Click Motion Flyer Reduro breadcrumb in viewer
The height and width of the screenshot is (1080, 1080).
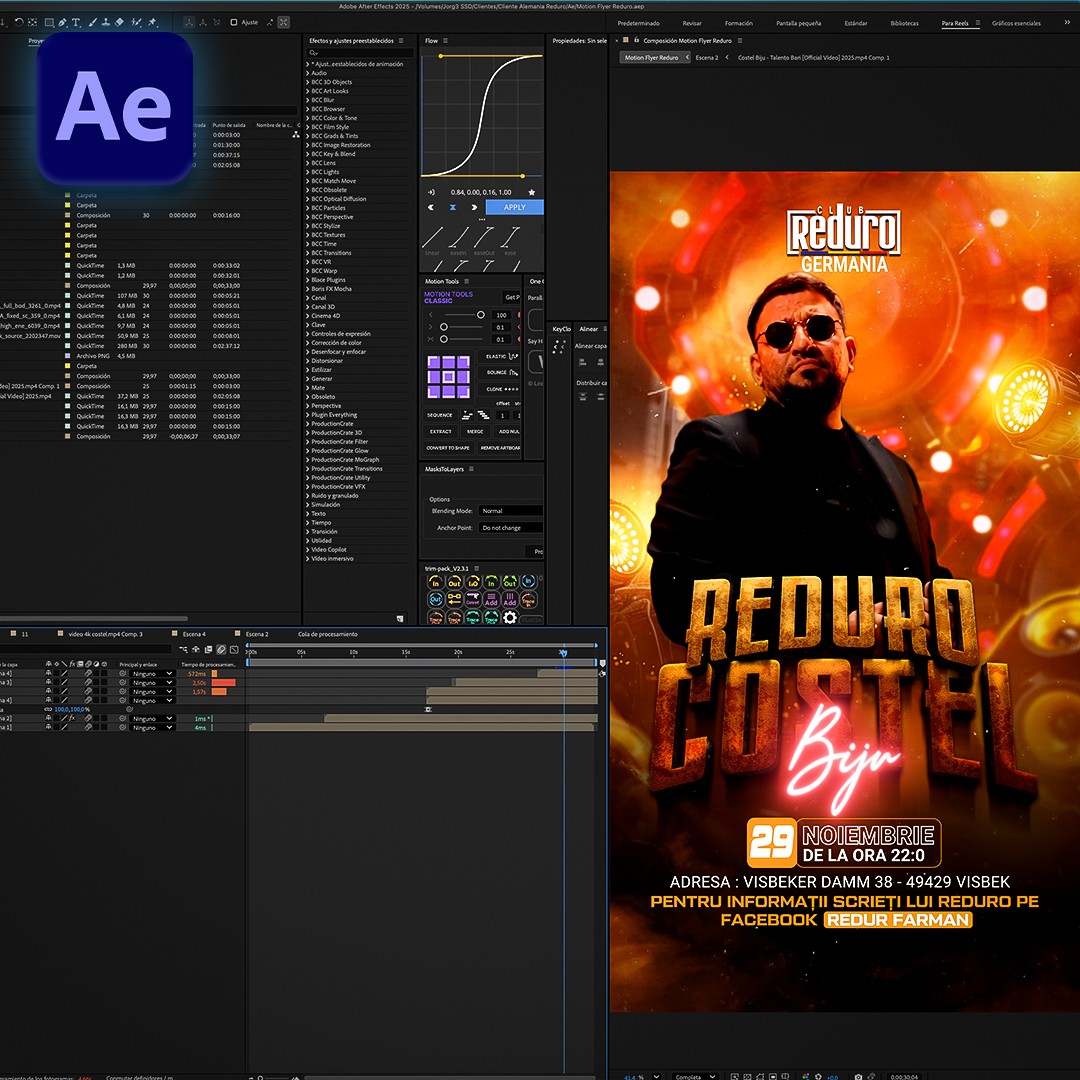click(x=652, y=58)
